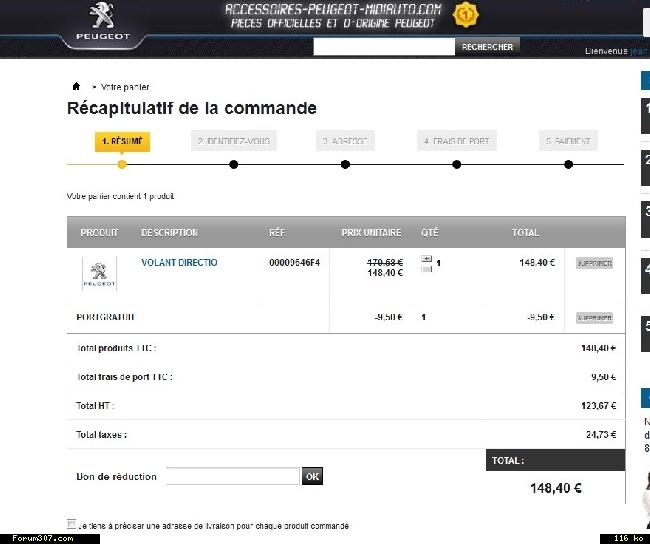Decrease quantity of Volant Directio
Screen dimensions: 650x544
click(x=427, y=269)
